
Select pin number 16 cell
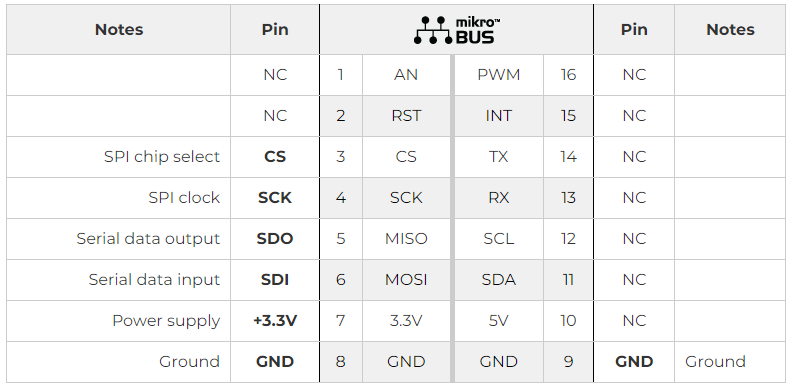click(x=568, y=75)
